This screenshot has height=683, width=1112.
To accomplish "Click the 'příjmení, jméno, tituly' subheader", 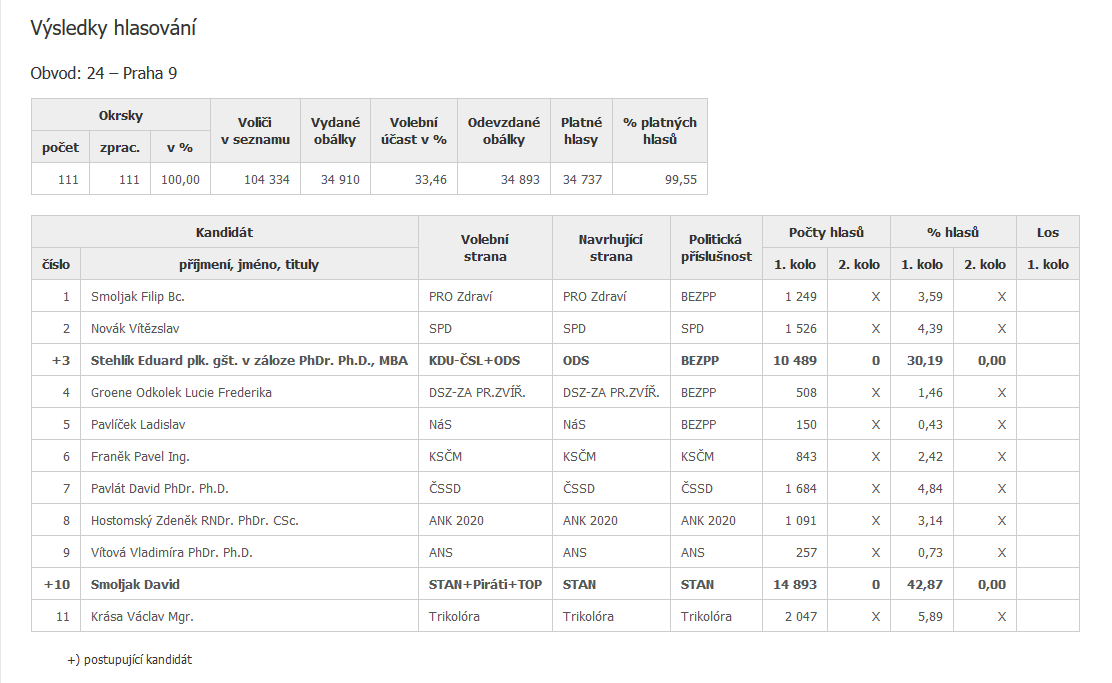I will point(249,265).
